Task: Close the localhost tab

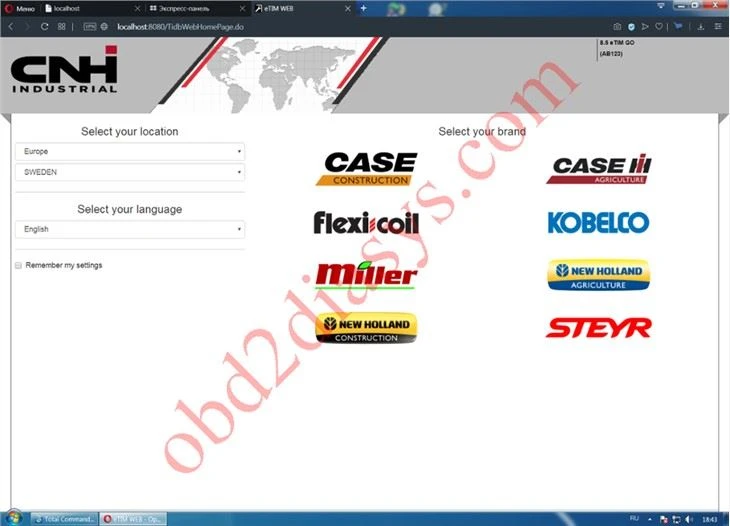Action: click(x=137, y=8)
